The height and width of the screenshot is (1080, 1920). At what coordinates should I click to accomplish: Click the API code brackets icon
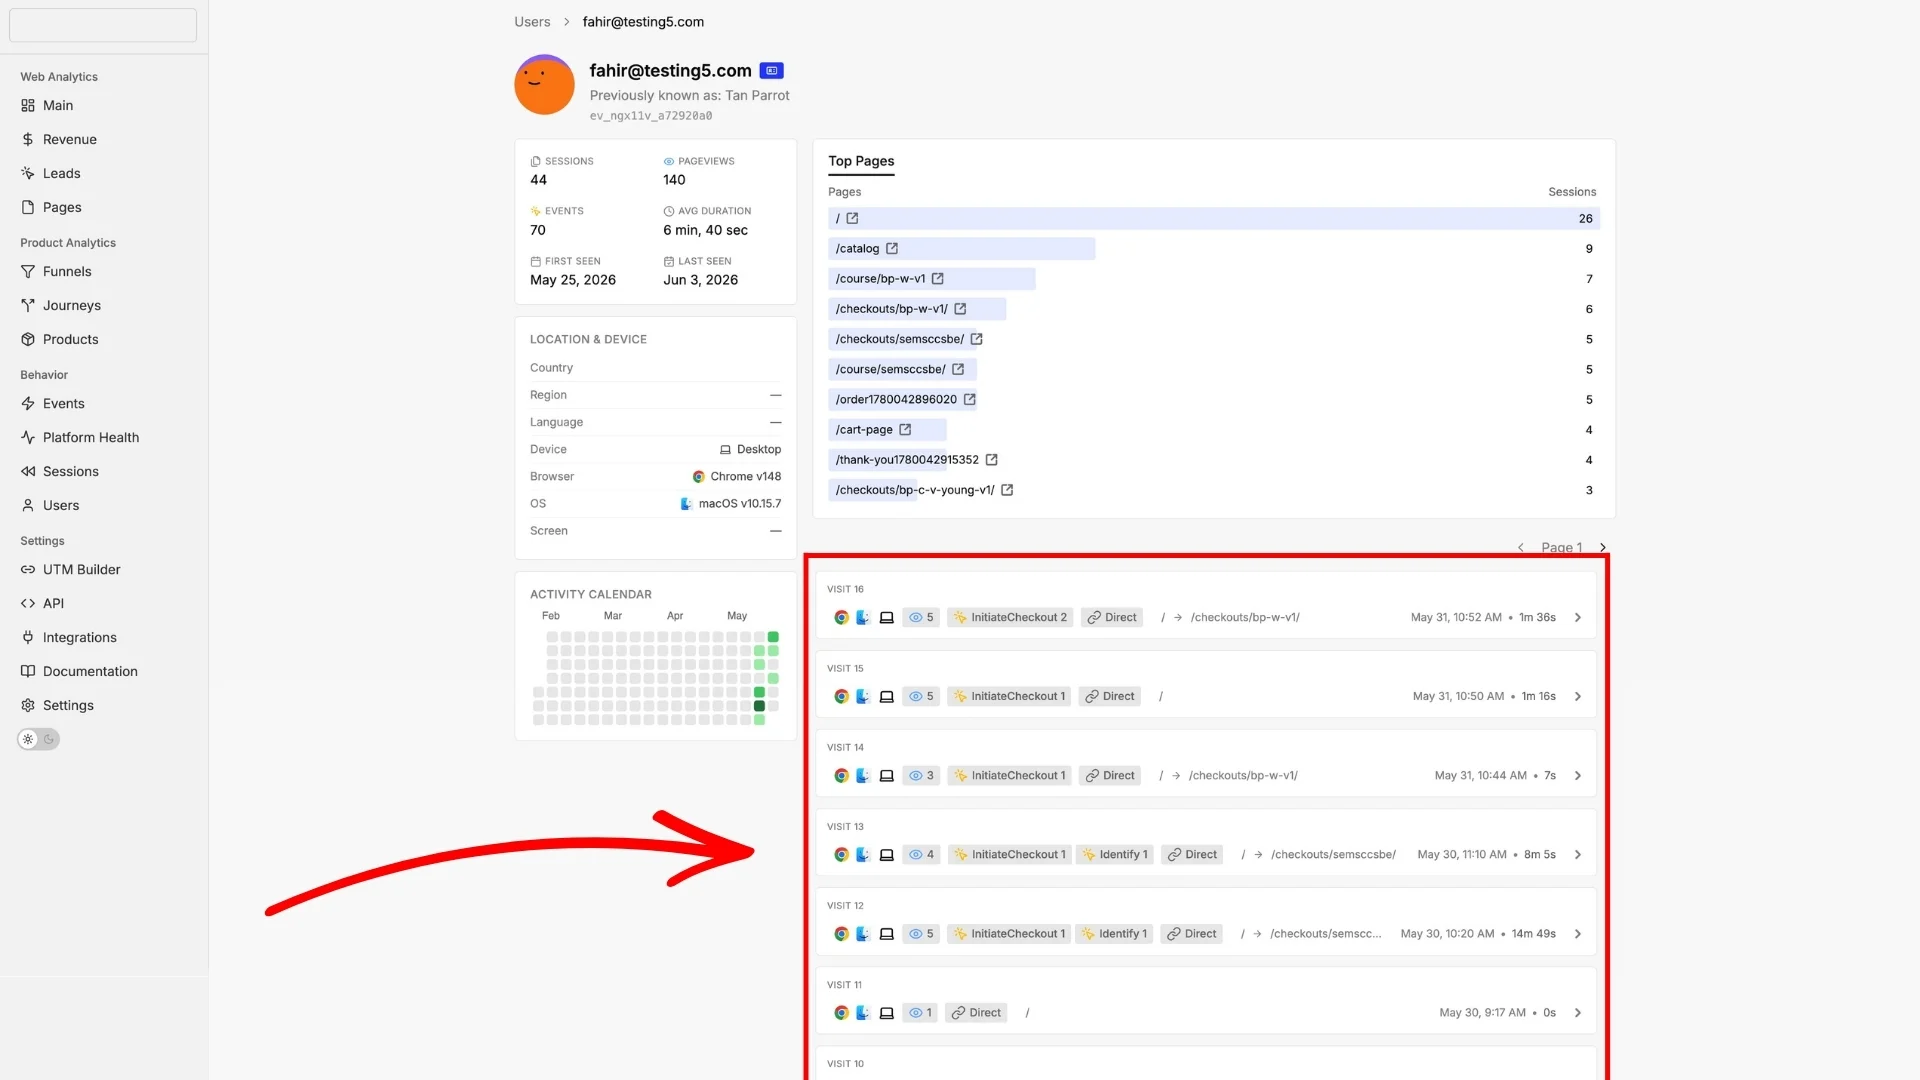[28, 603]
